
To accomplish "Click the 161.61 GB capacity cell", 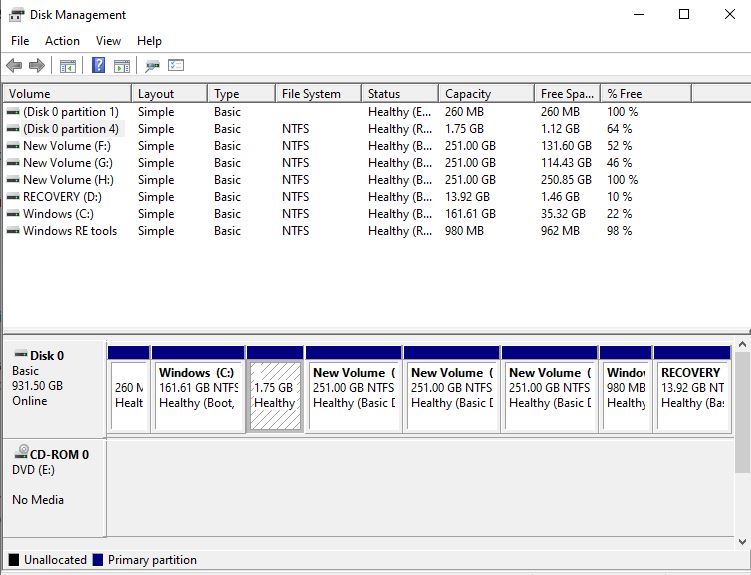I will 470,214.
